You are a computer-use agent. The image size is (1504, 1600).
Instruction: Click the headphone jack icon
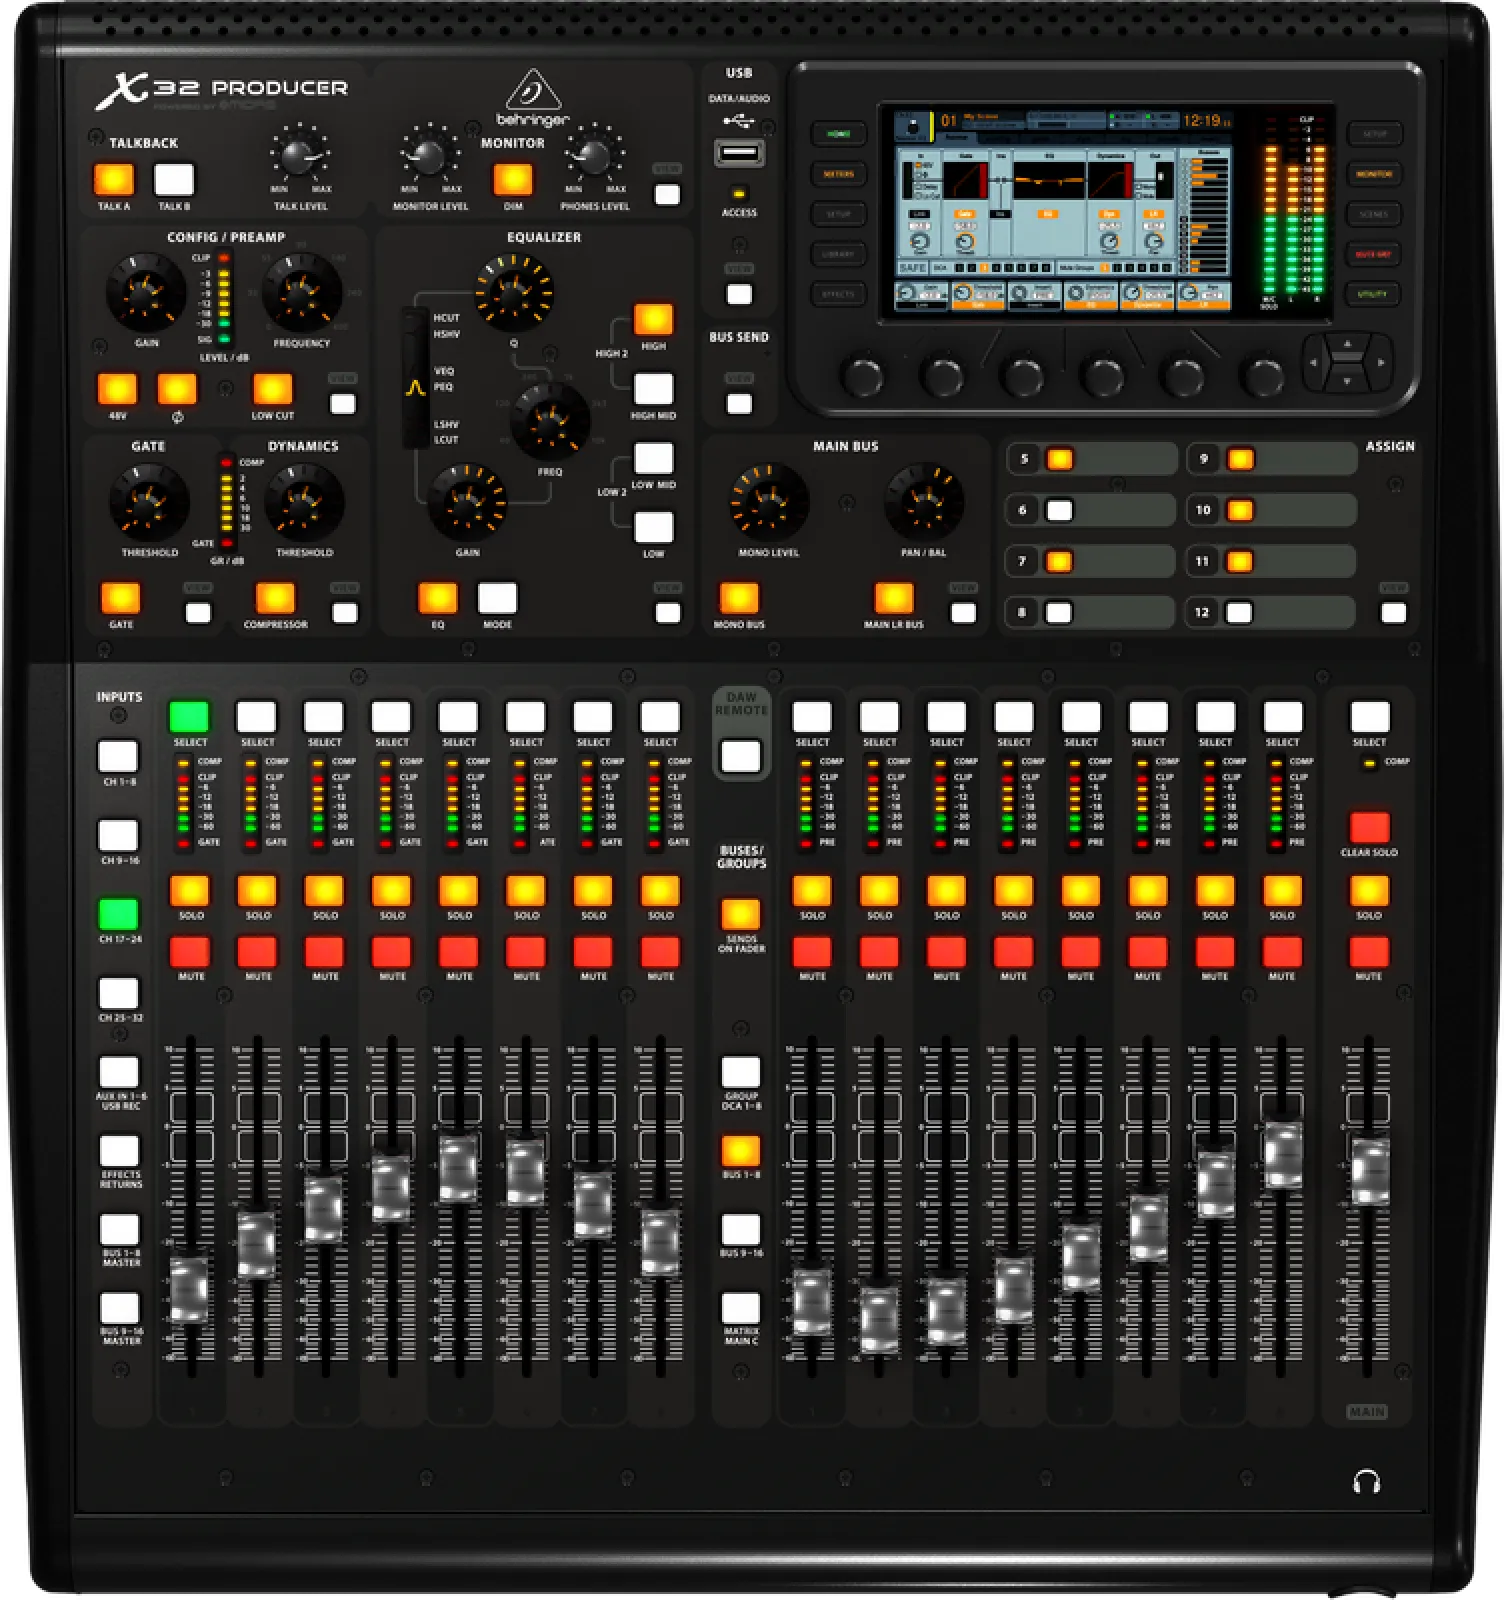pyautogui.click(x=1366, y=1481)
